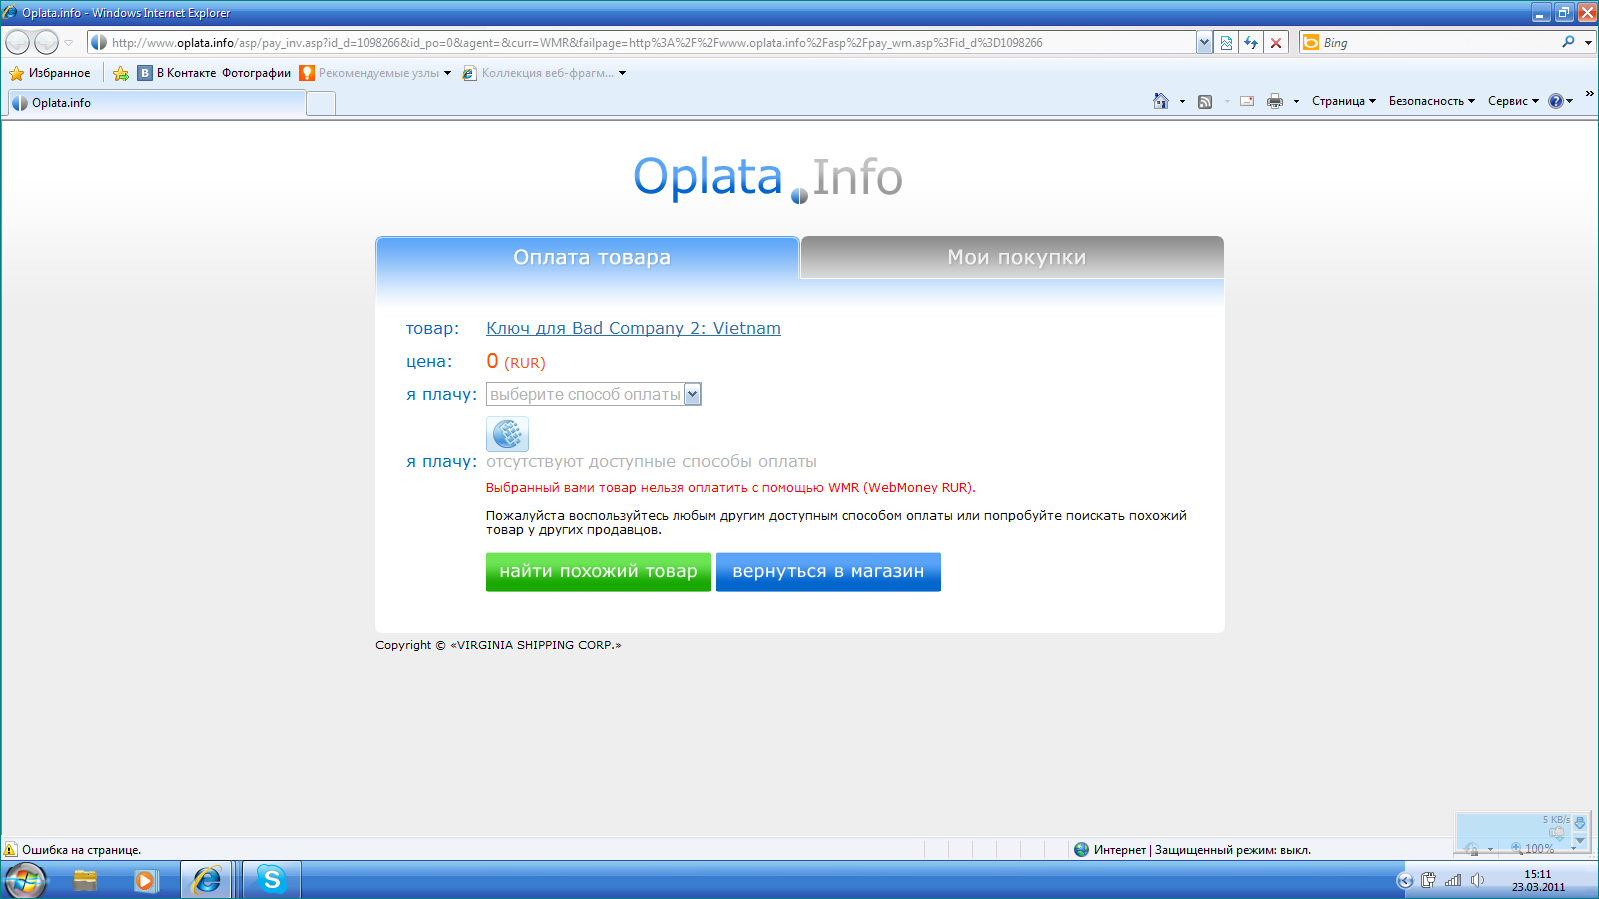The height and width of the screenshot is (899, 1599).
Task: Select the Oplata.info browser tab
Action: pyautogui.click(x=157, y=103)
